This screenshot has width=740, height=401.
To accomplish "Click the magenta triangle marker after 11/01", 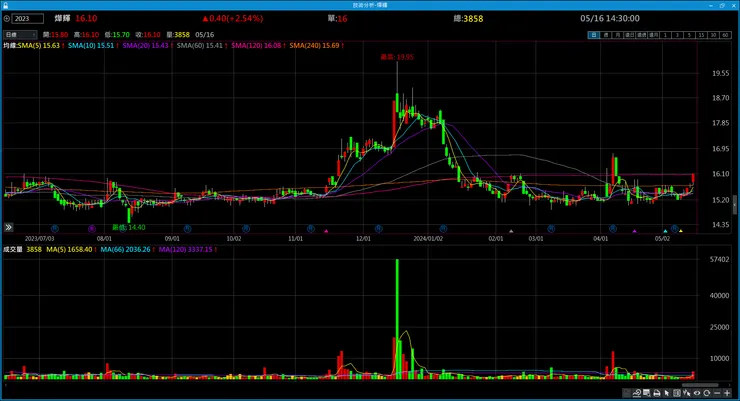I will pyautogui.click(x=326, y=231).
